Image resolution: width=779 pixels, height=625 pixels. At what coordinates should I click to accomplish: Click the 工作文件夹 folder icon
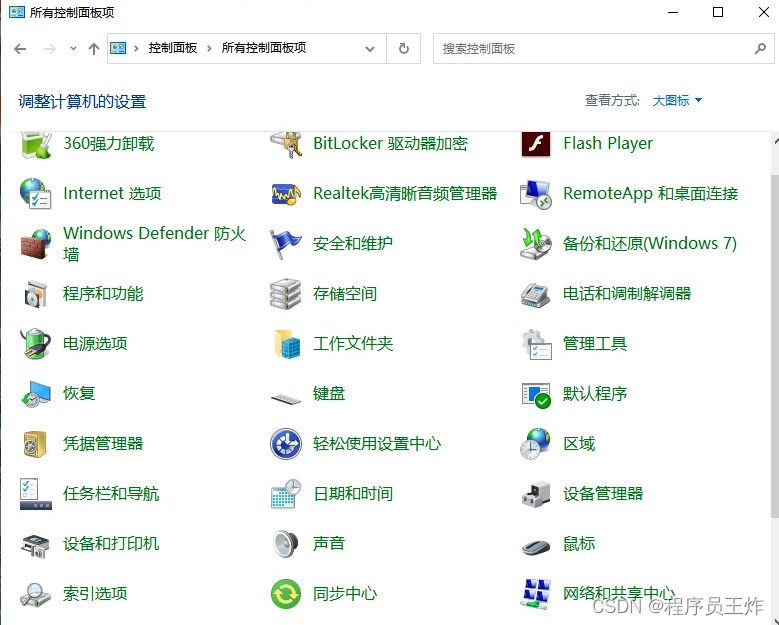(288, 344)
